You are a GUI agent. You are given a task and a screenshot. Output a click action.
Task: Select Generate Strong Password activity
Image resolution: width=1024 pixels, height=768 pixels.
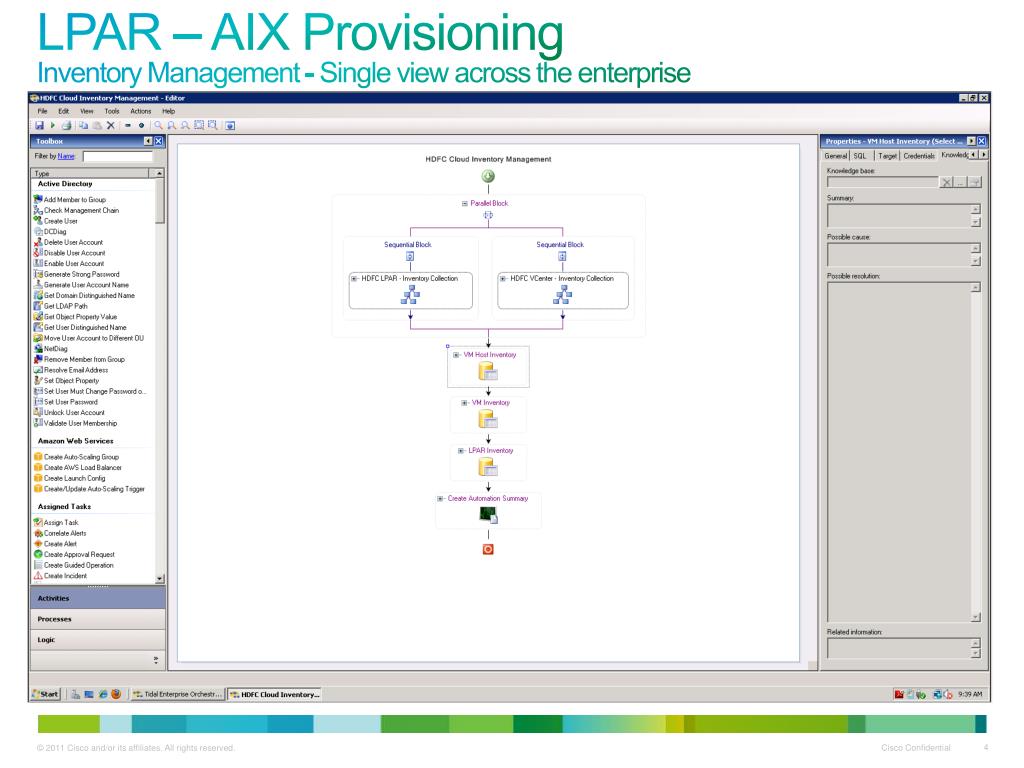click(76, 274)
